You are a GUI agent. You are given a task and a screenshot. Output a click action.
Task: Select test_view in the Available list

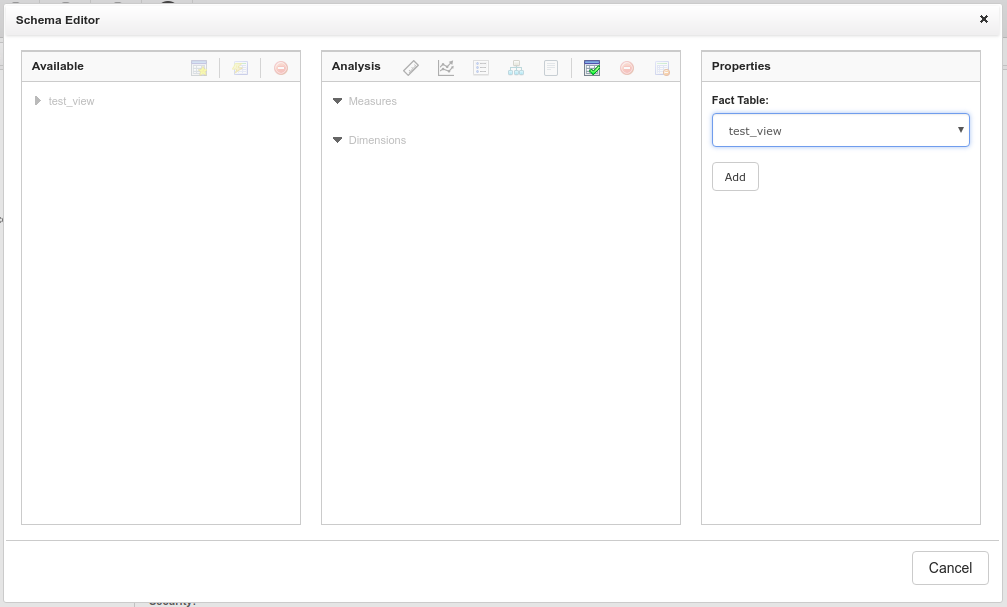[71, 101]
